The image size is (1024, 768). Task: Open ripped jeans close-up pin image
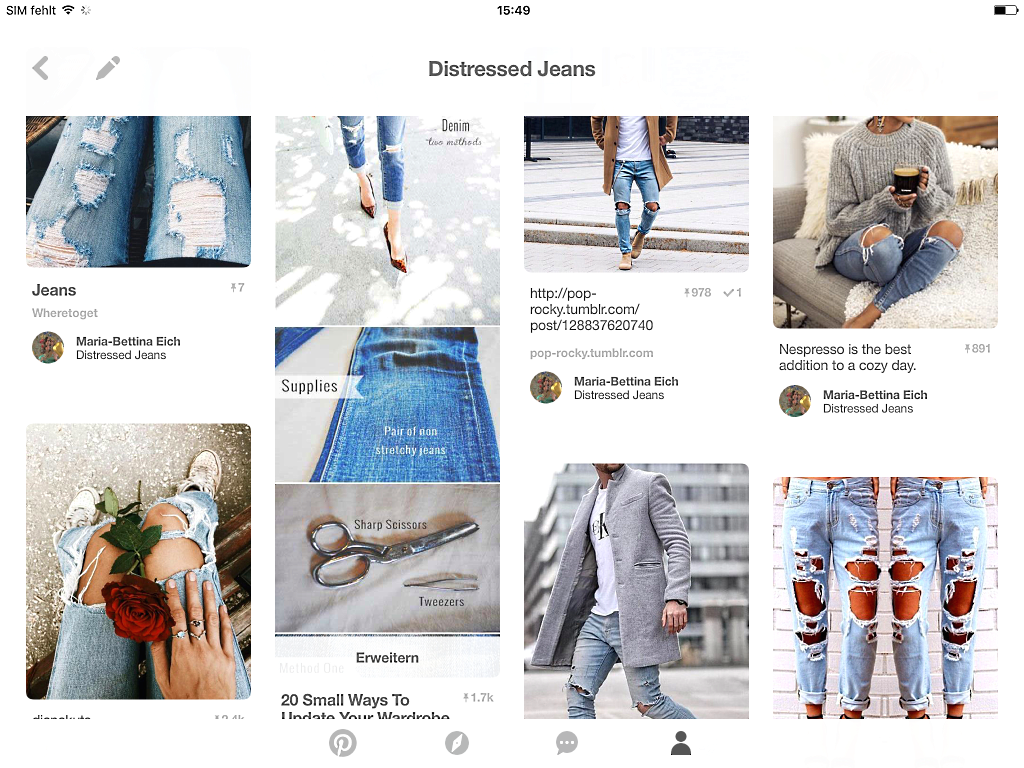coord(138,191)
